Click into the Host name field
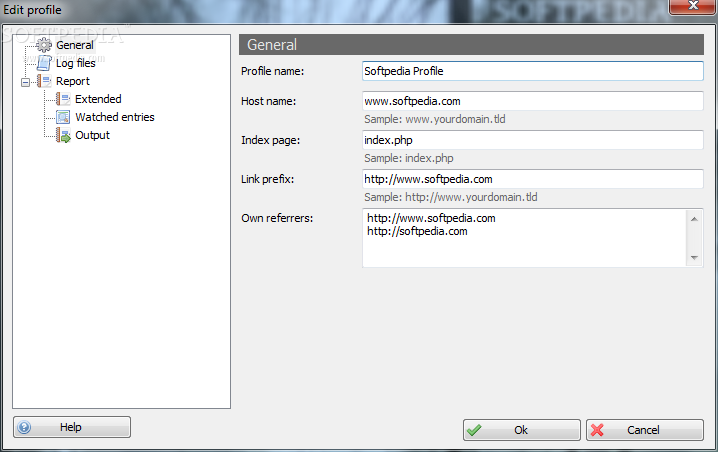 533,101
